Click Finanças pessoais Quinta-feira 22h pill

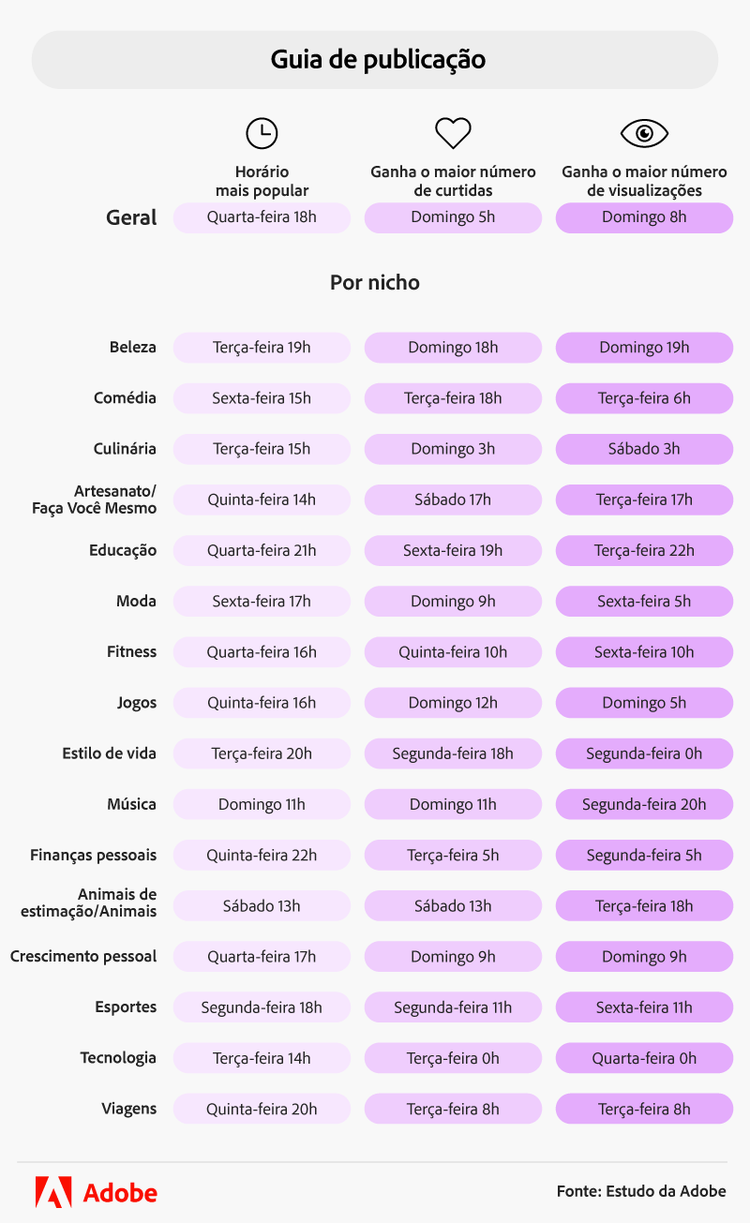coord(262,856)
